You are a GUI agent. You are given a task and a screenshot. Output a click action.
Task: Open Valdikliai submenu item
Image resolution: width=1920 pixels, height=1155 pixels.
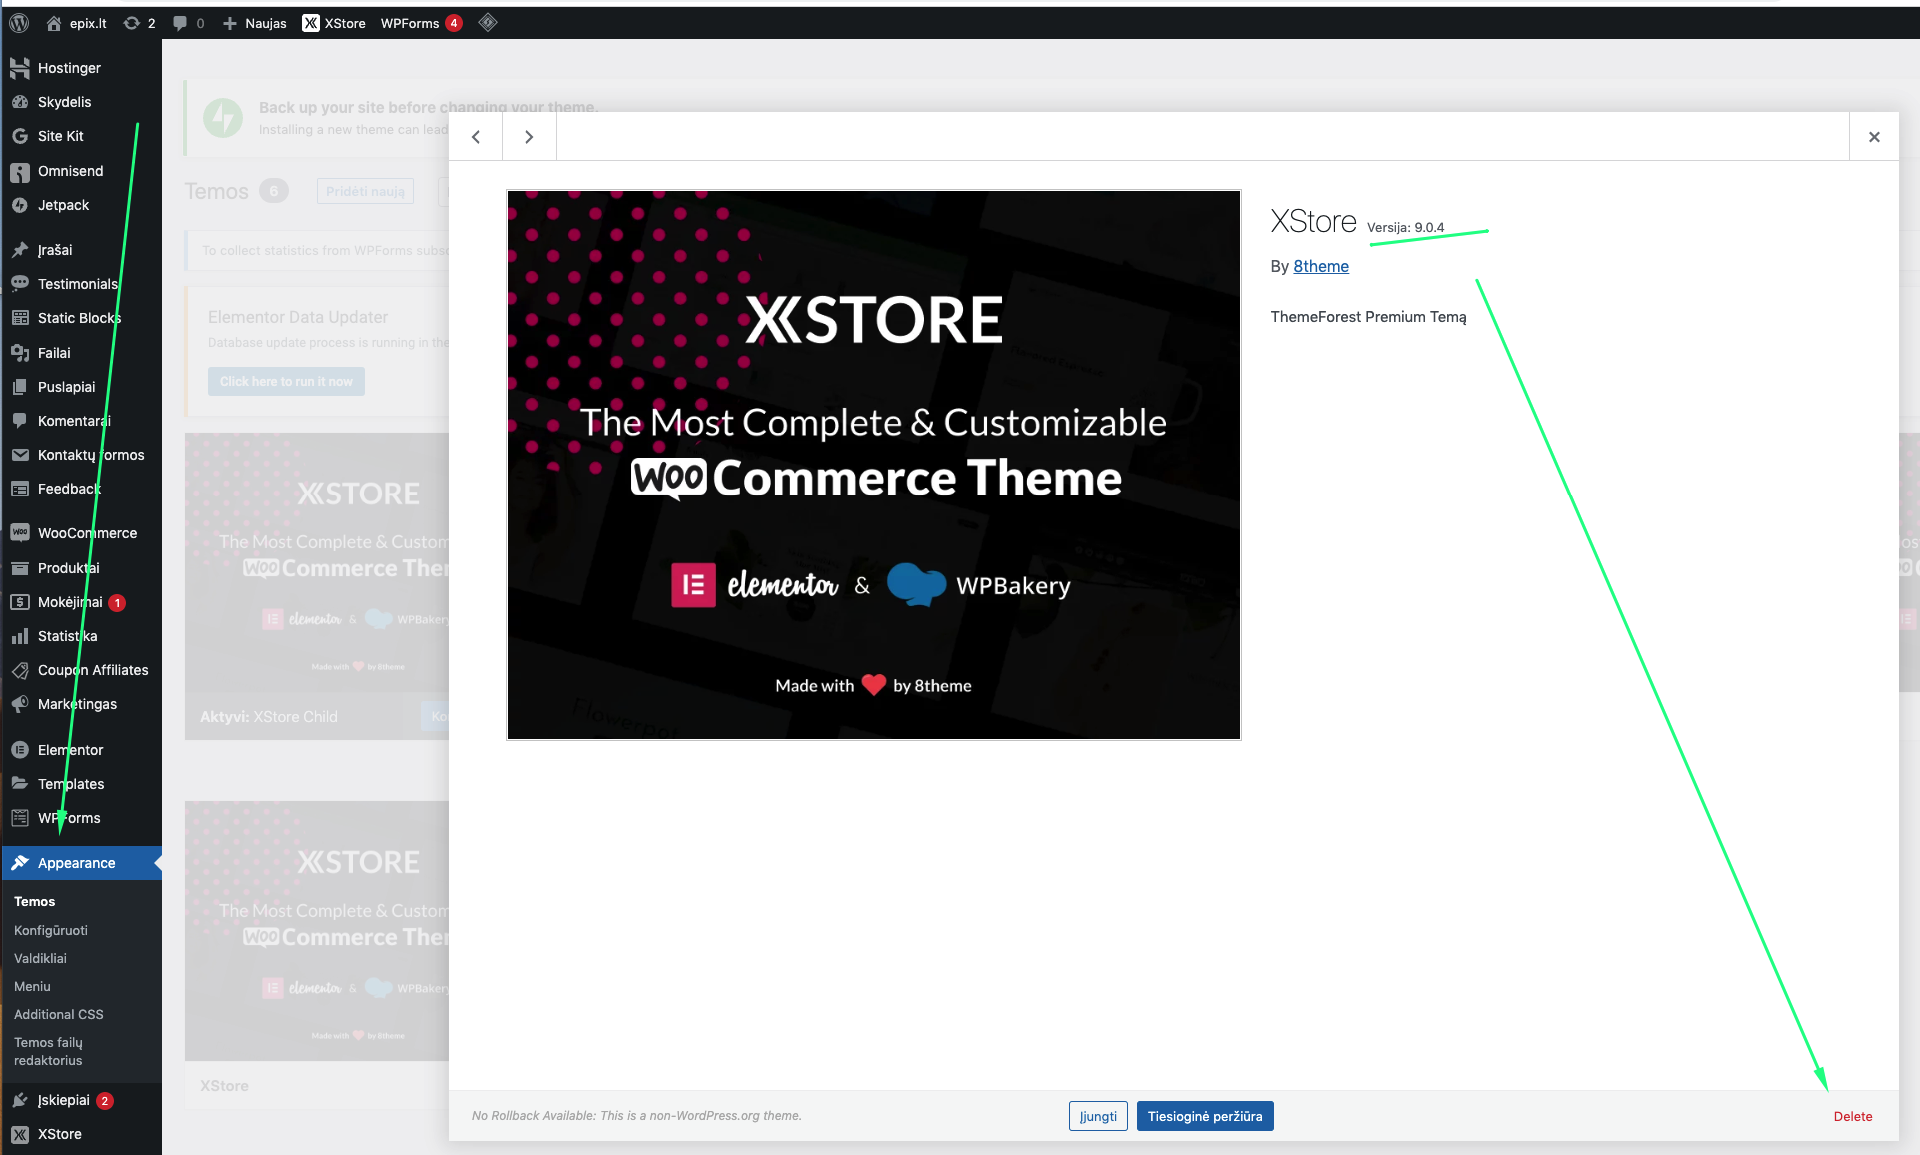point(40,958)
